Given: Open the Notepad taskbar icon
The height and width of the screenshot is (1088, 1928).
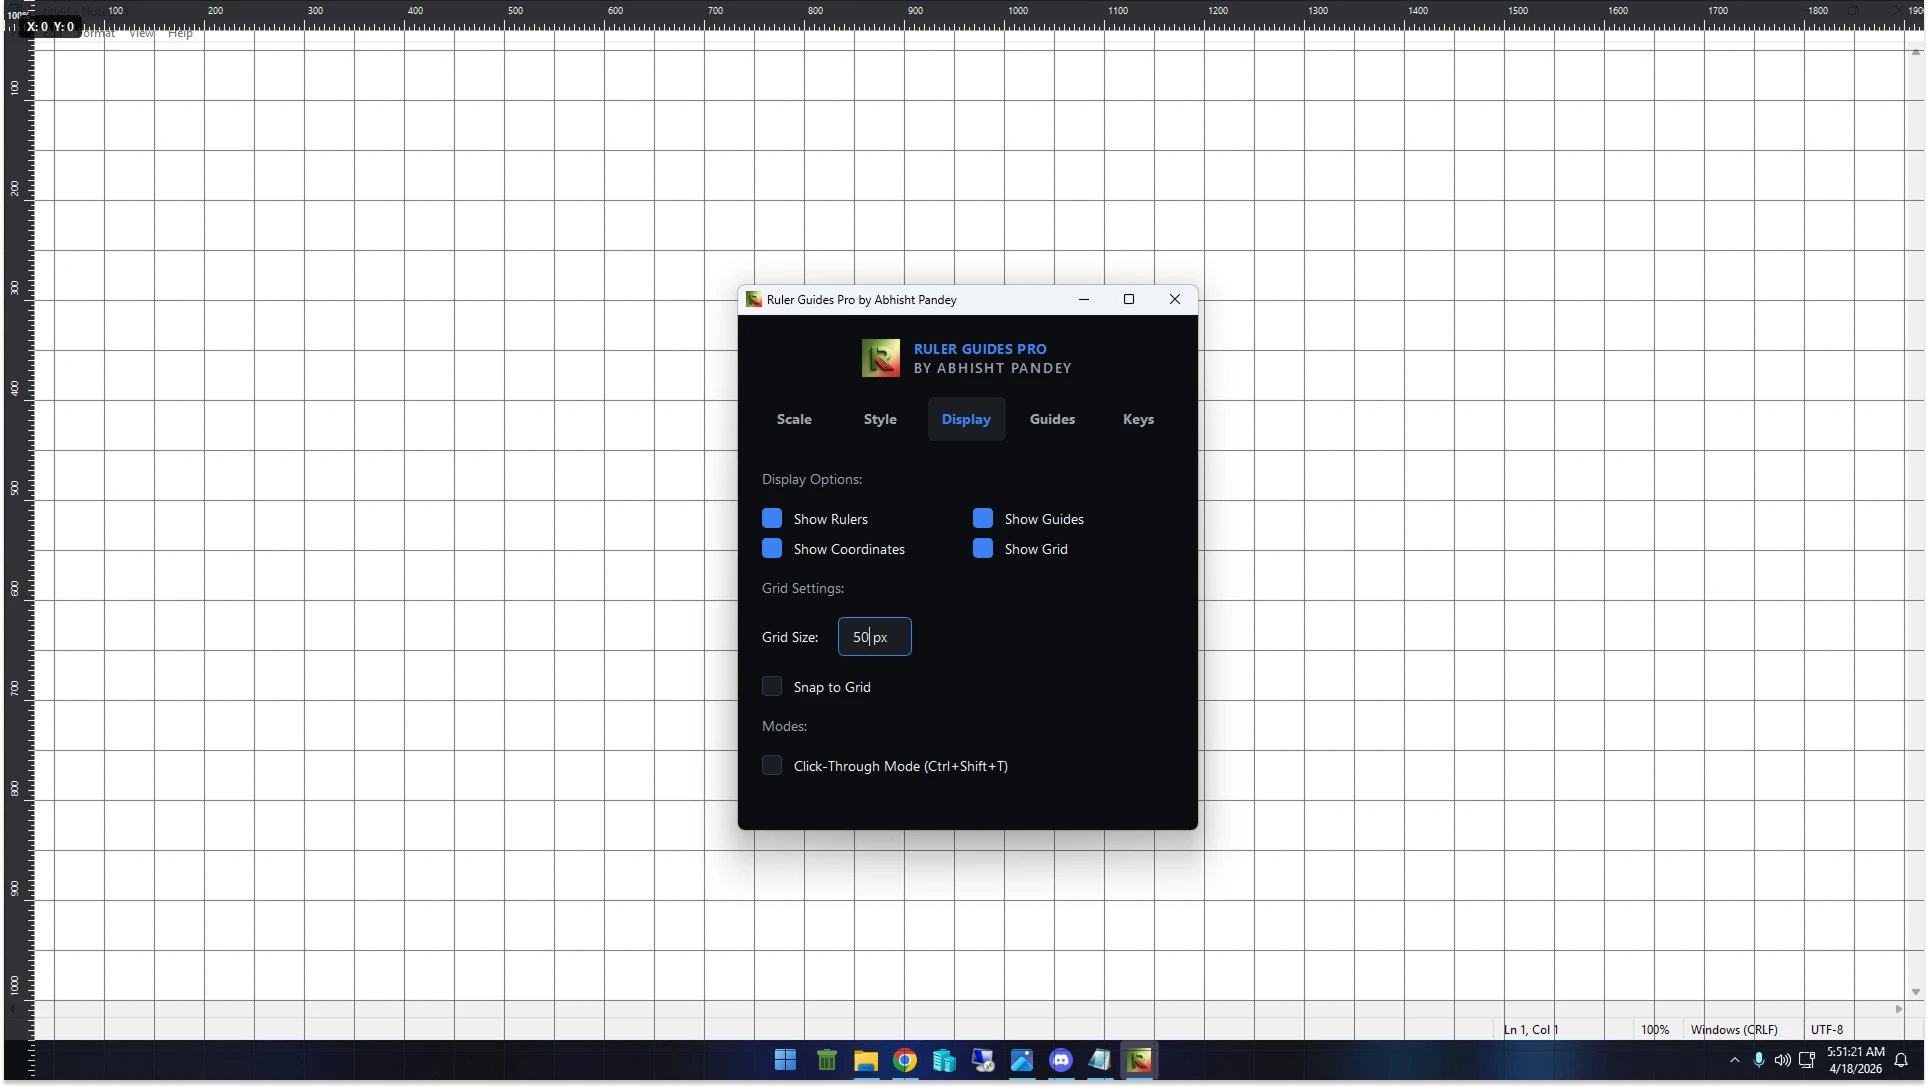Looking at the screenshot, I should pyautogui.click(x=1099, y=1060).
